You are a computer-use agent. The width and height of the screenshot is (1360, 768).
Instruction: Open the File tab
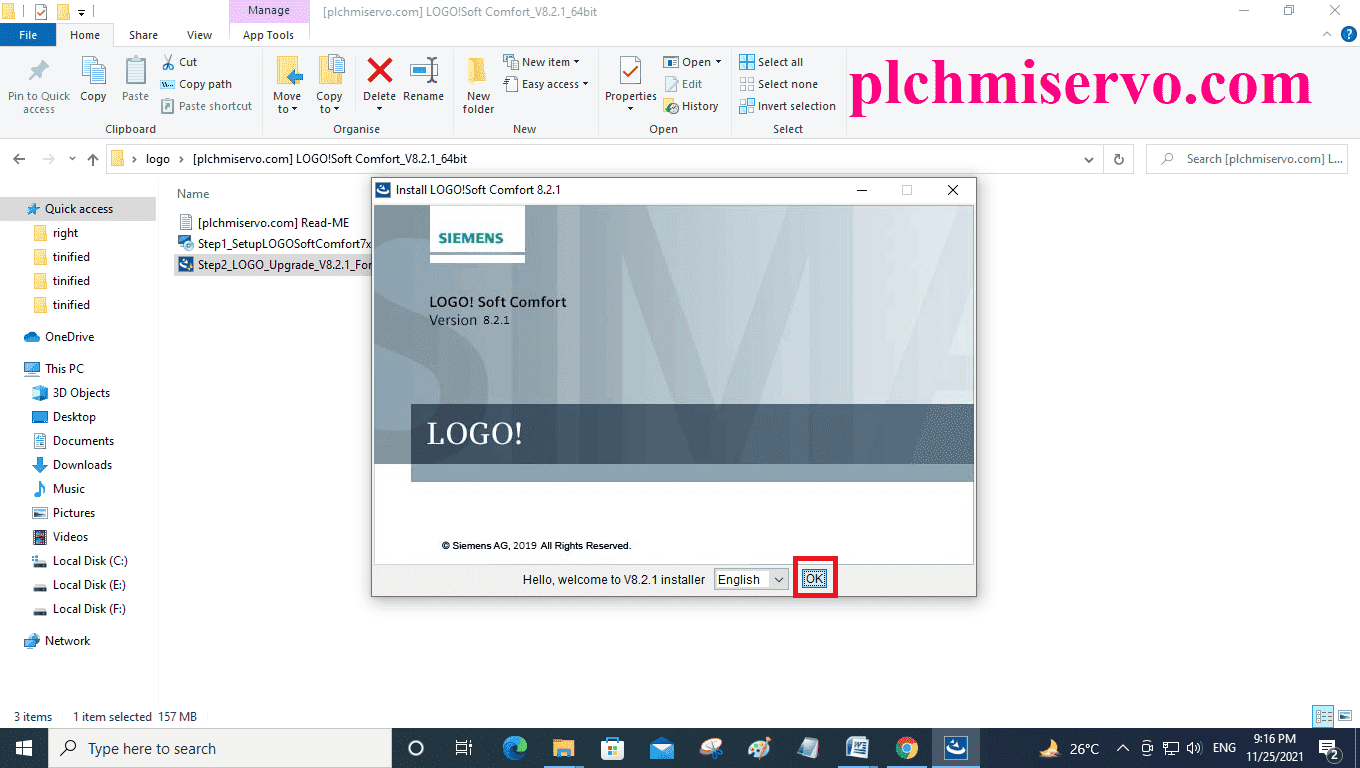(28, 35)
